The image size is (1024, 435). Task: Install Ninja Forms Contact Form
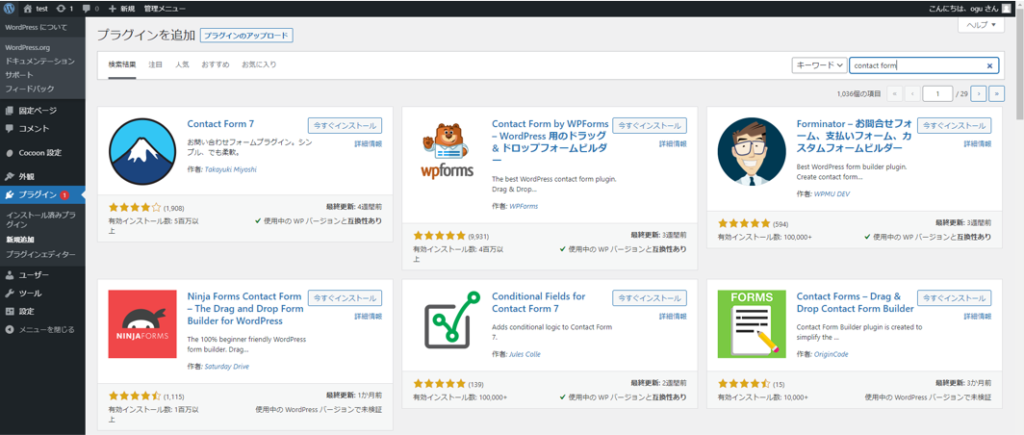click(x=345, y=297)
